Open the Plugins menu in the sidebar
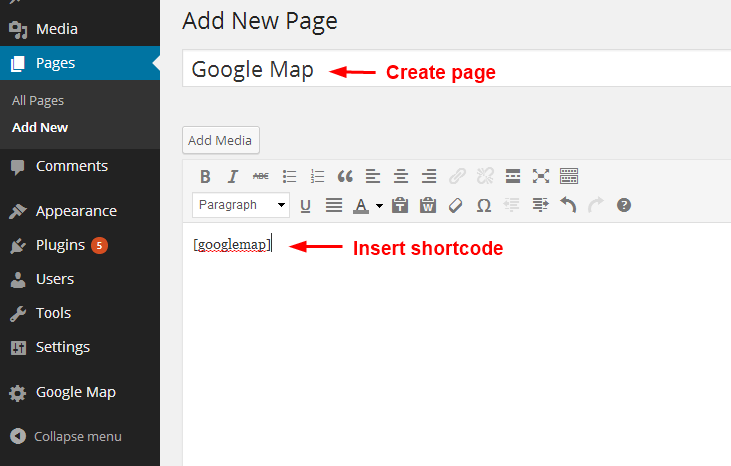731x466 pixels. [60, 245]
